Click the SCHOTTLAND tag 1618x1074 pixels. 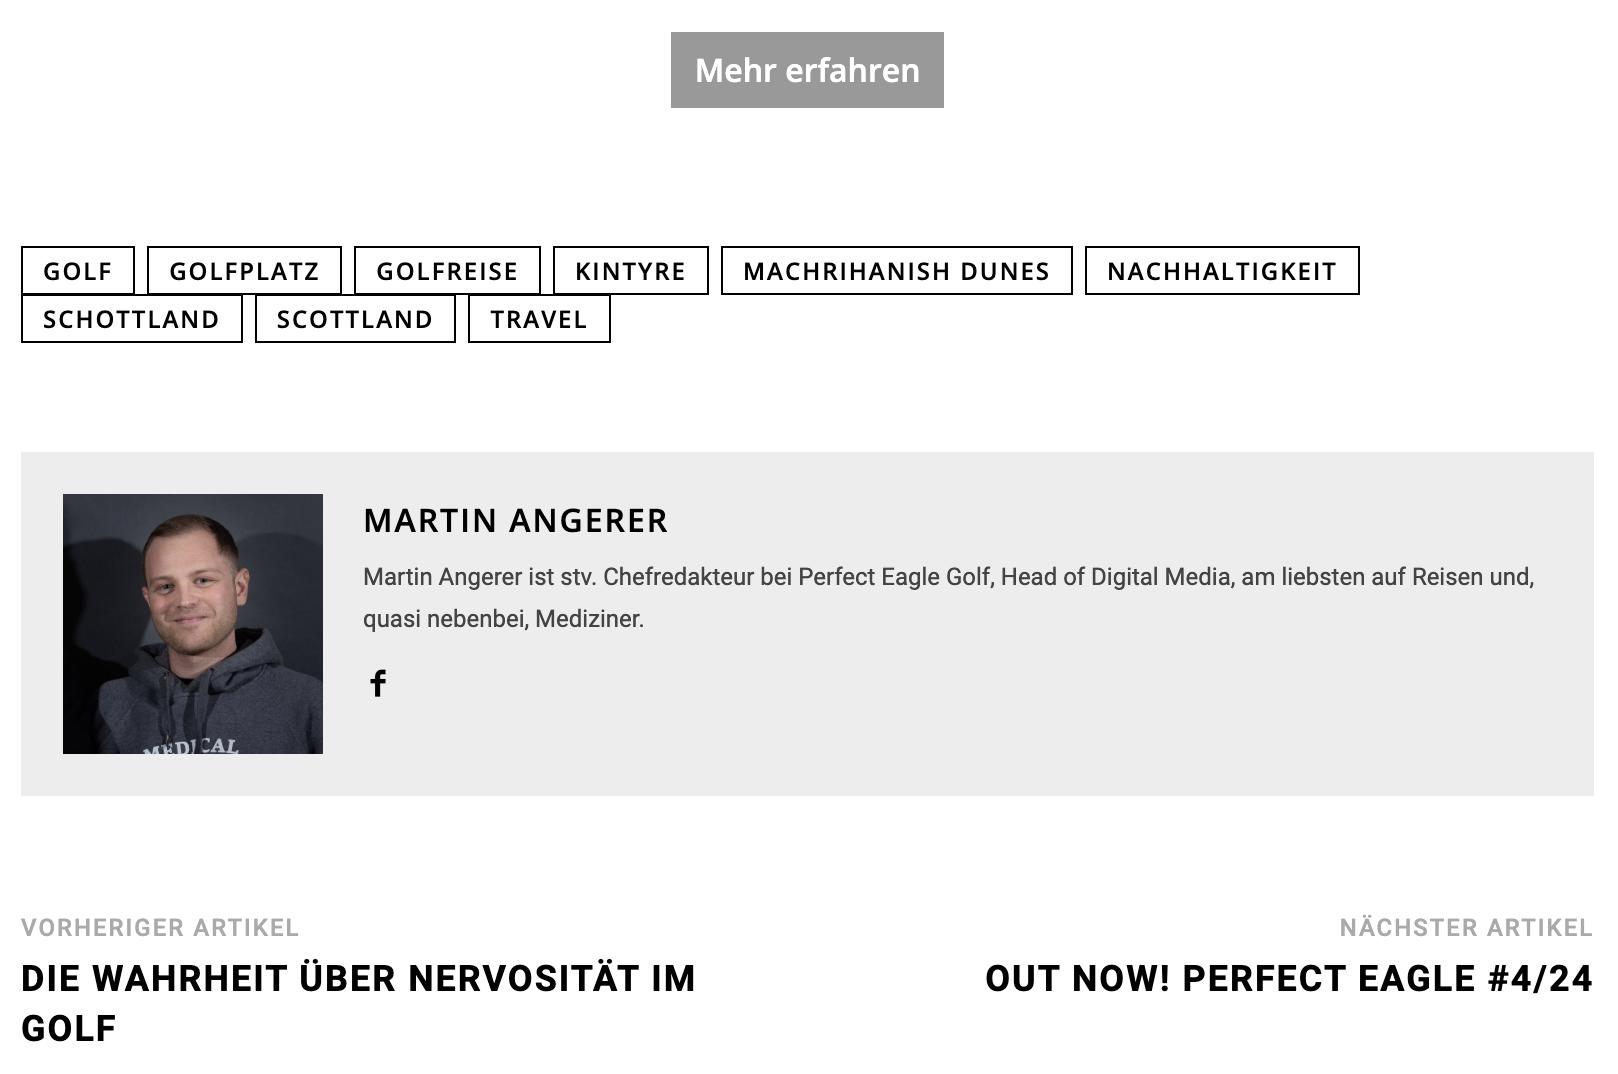click(x=132, y=319)
